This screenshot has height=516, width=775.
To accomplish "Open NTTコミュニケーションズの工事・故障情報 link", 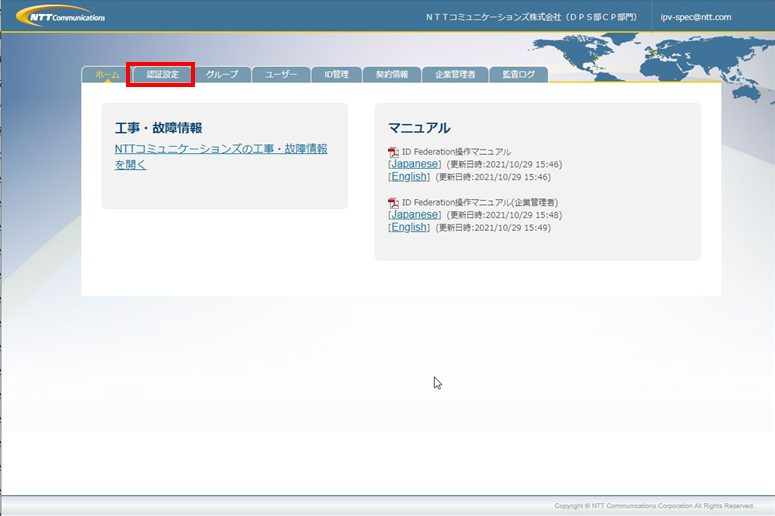I will 221,156.
